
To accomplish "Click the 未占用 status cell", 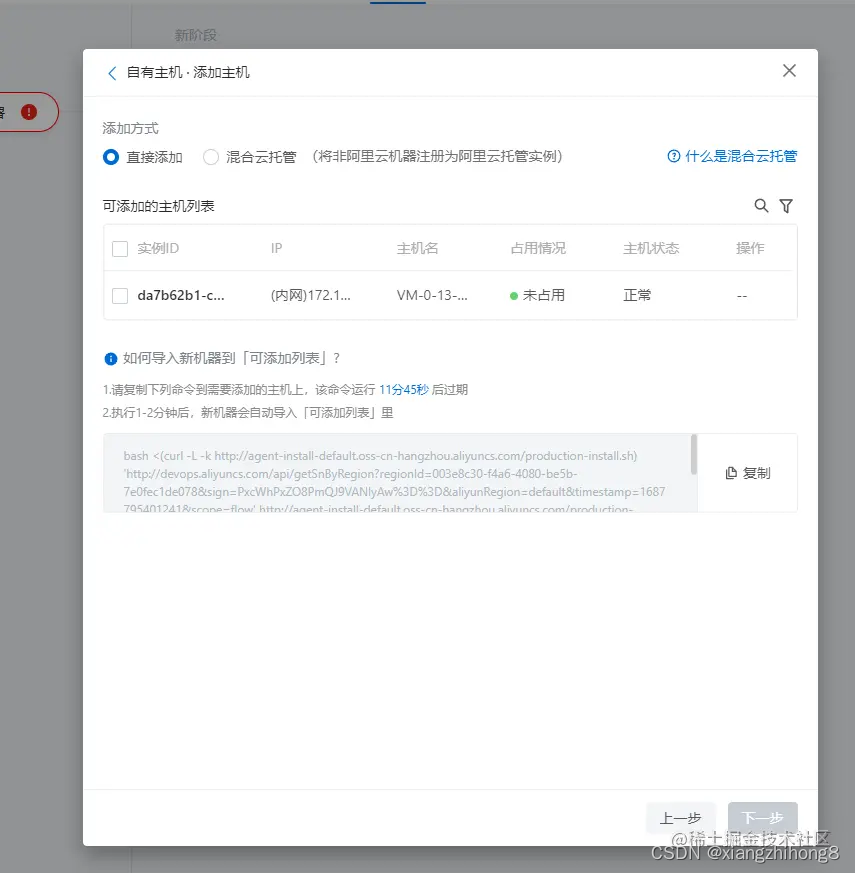I will click(538, 296).
